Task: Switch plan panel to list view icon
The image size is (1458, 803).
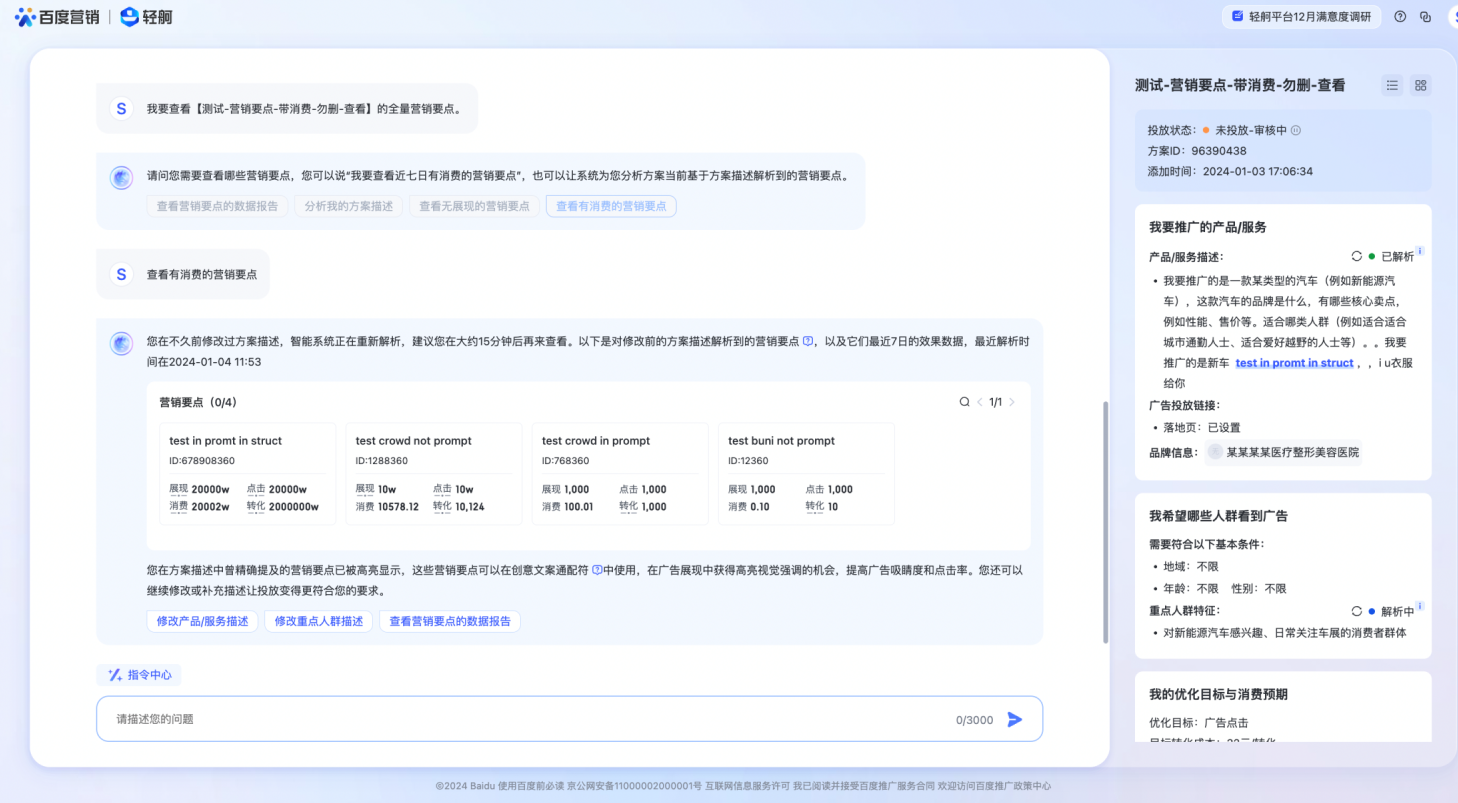Action: (x=1392, y=86)
